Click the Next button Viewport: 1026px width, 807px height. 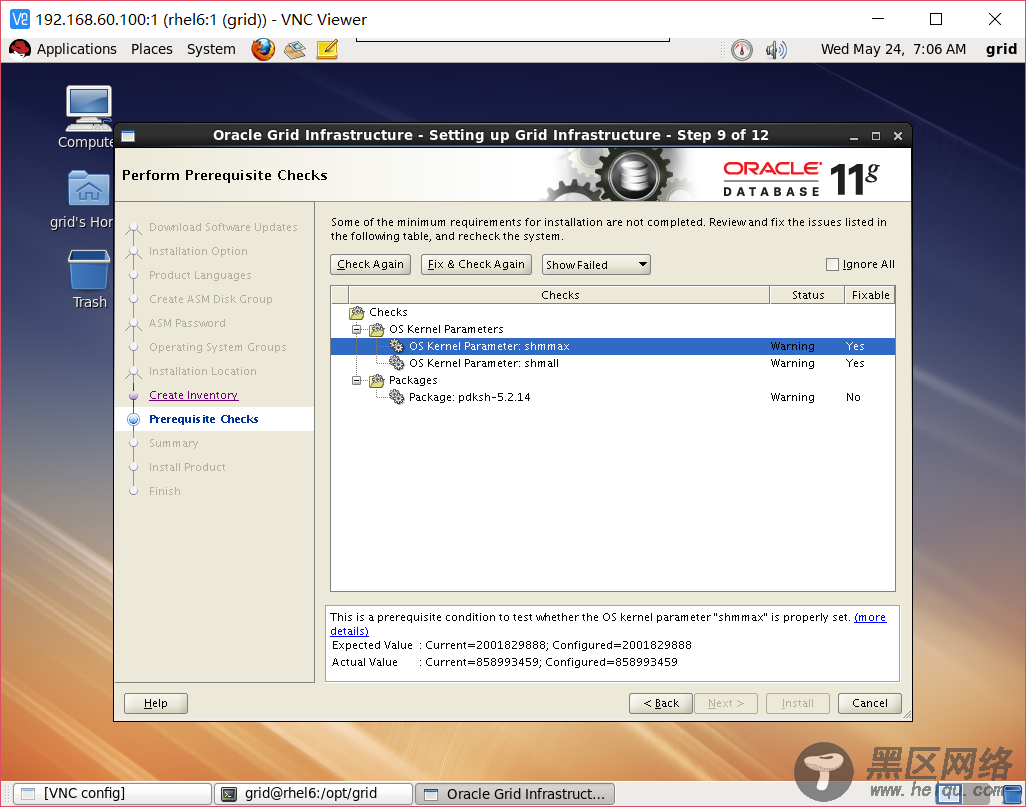(x=726, y=703)
